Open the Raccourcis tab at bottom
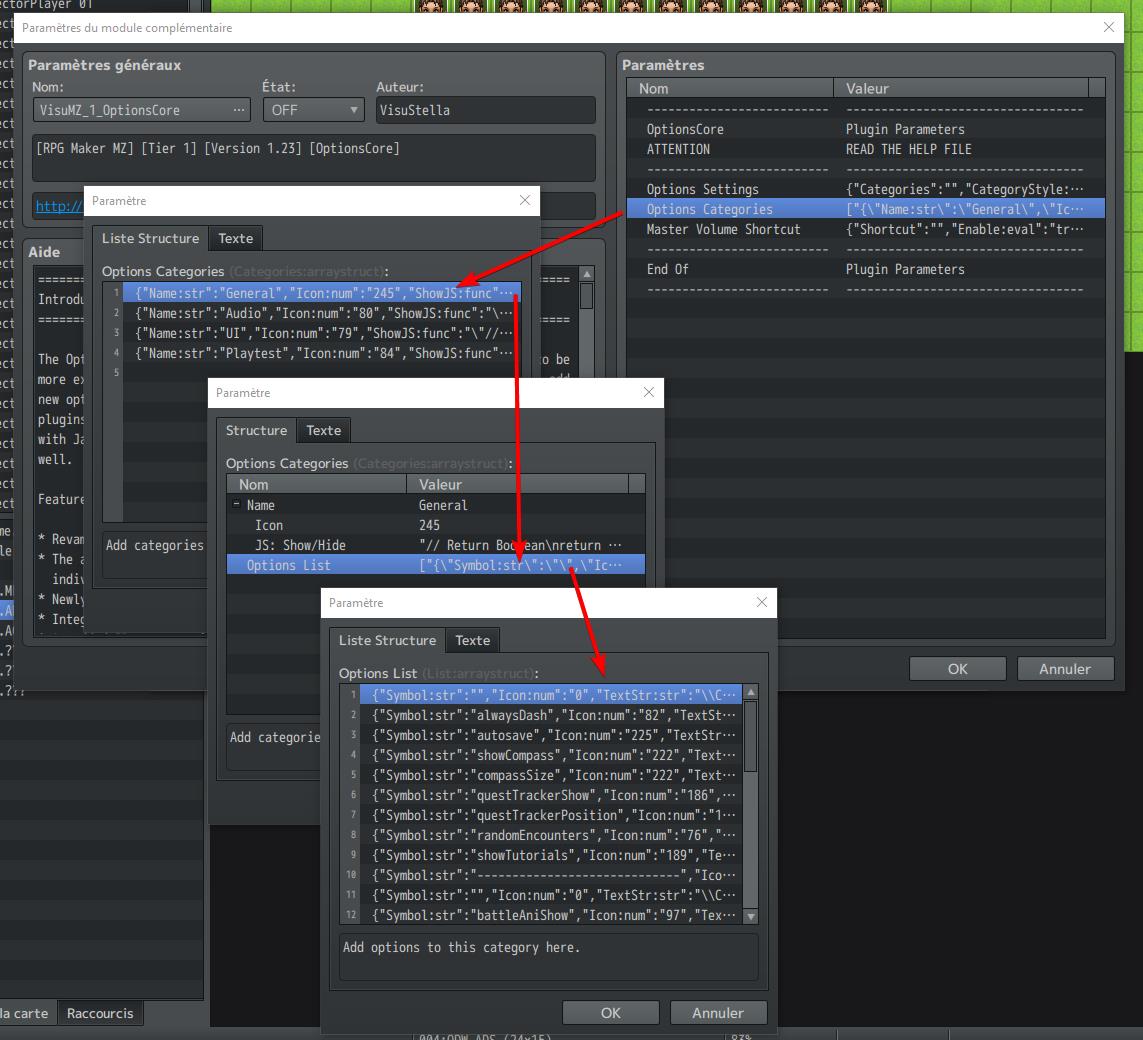Viewport: 1143px width, 1040px height. [100, 1014]
